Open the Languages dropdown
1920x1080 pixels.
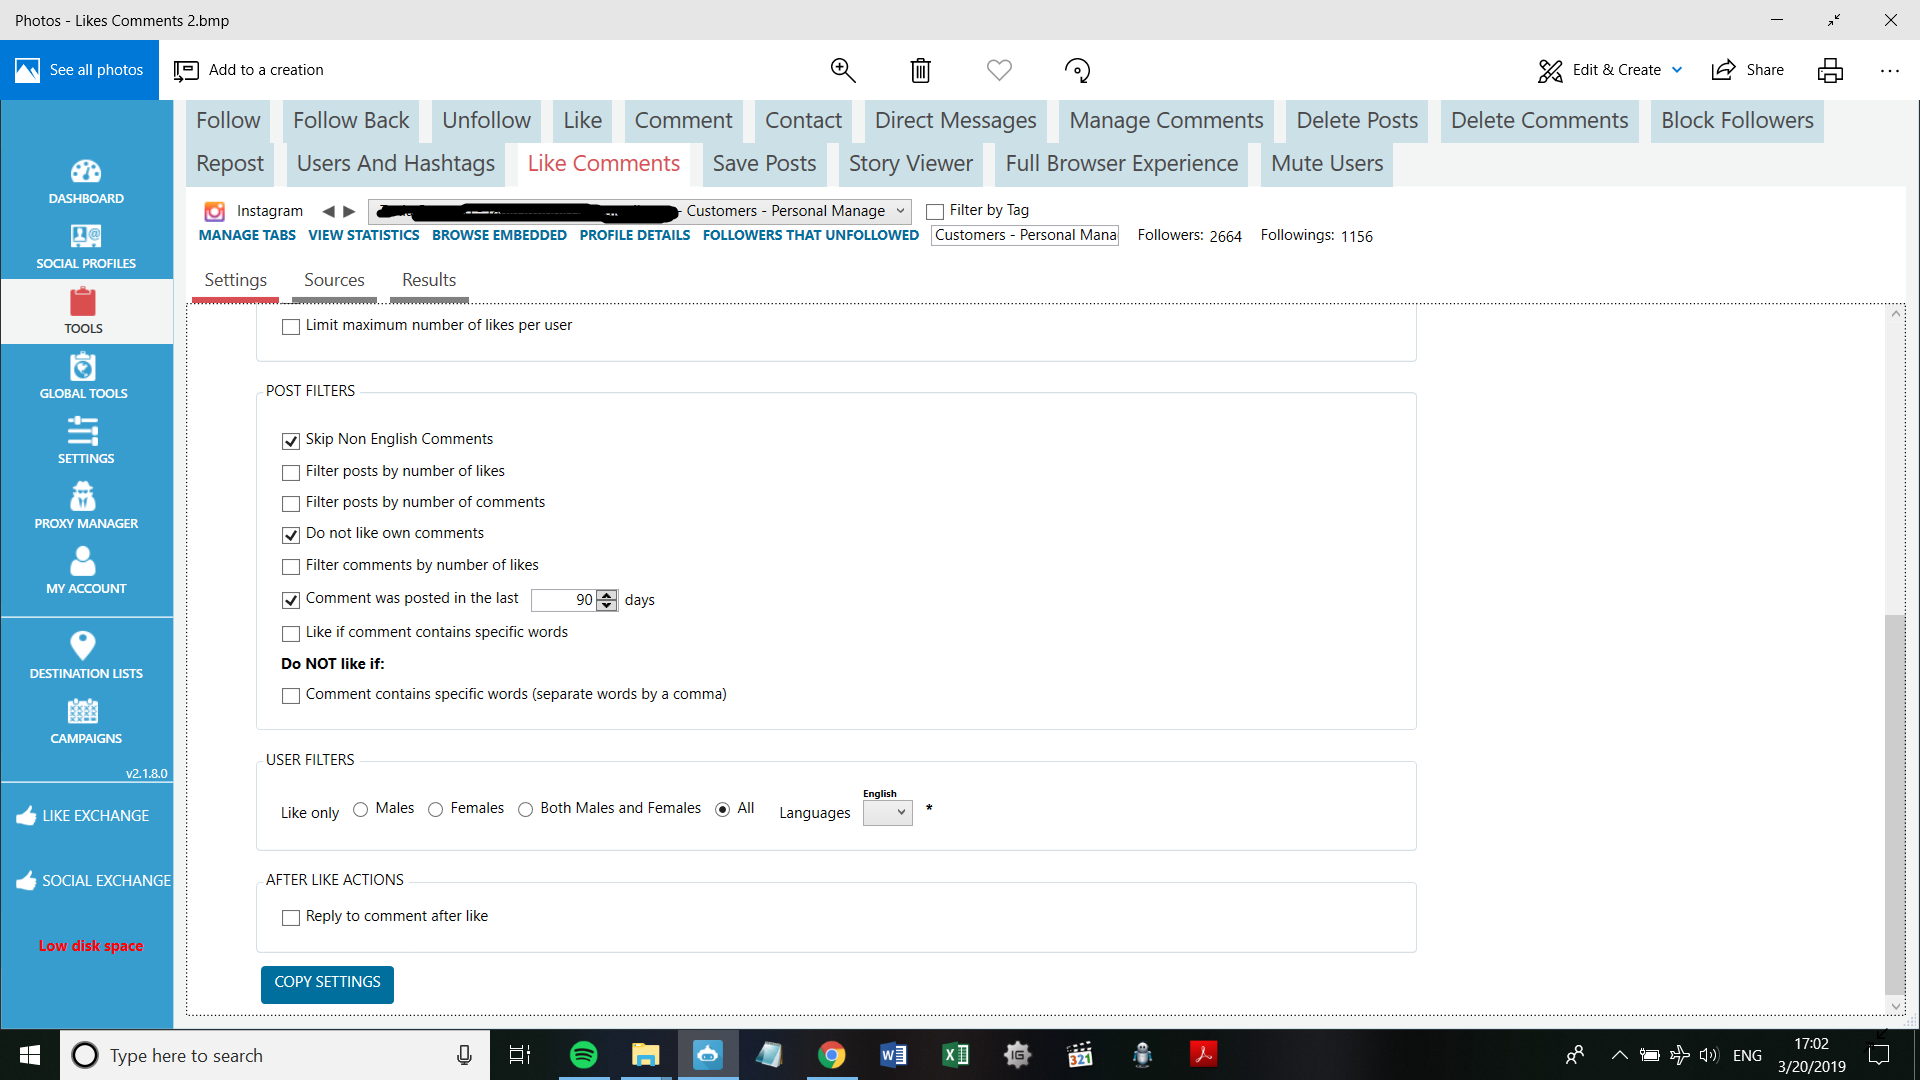[888, 813]
